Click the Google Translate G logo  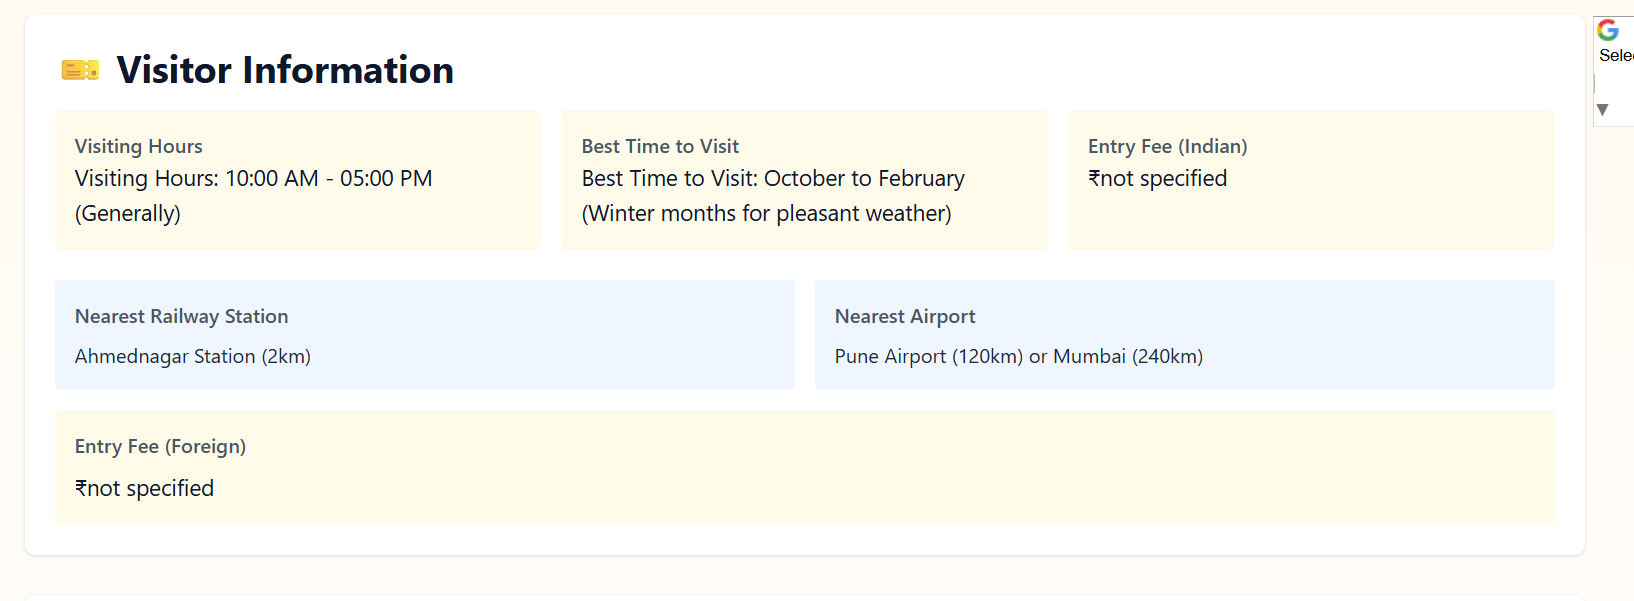click(1608, 30)
